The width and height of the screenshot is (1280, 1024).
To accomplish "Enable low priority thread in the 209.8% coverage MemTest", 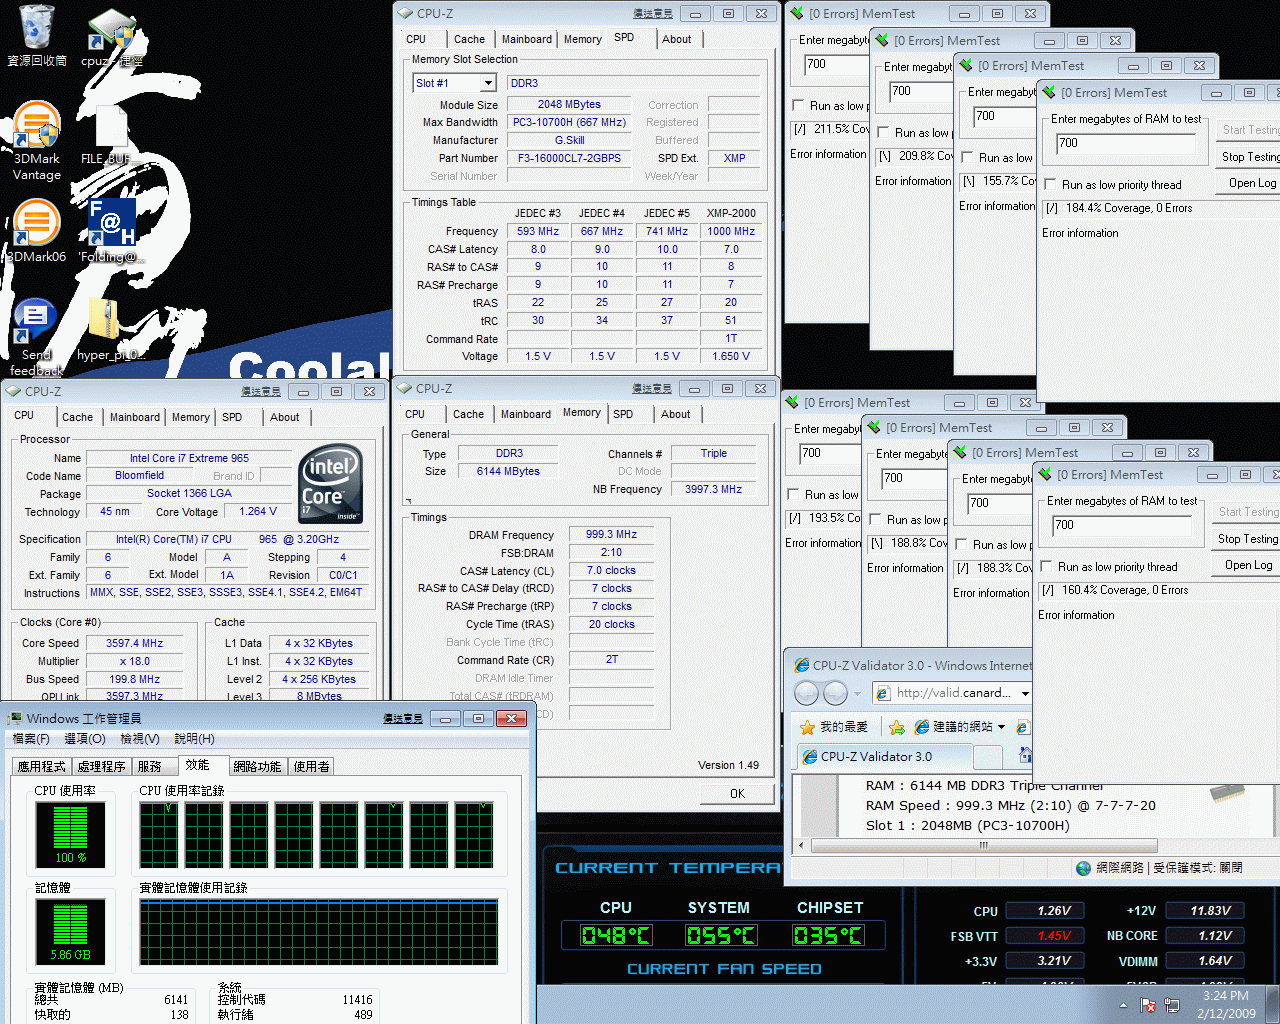I will pyautogui.click(x=883, y=132).
